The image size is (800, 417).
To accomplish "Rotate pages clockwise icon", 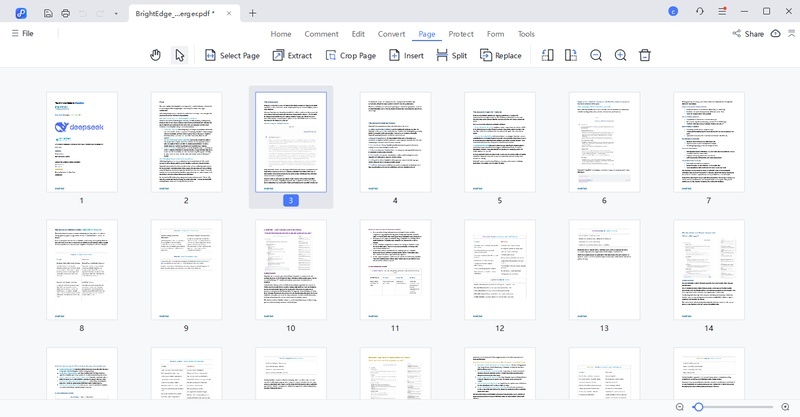I will 571,55.
